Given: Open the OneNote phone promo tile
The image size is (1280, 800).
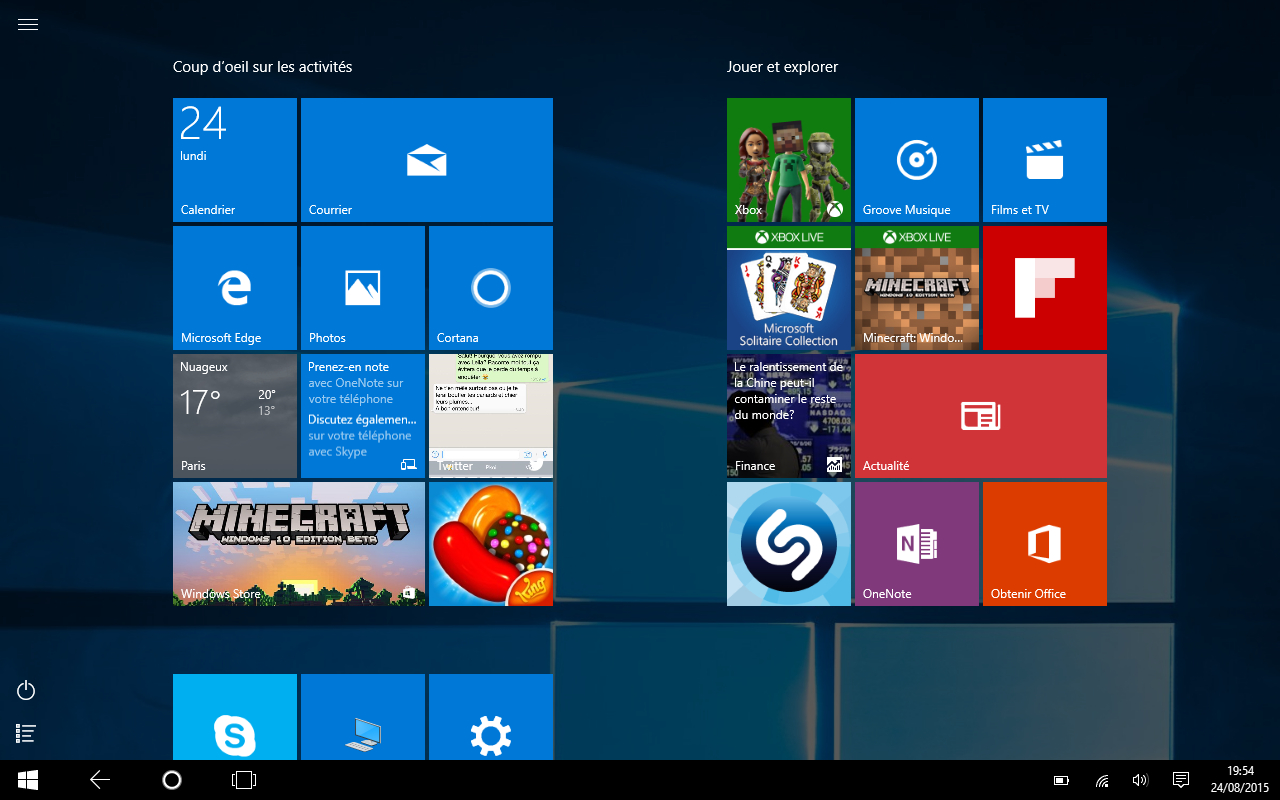Looking at the screenshot, I should point(363,416).
